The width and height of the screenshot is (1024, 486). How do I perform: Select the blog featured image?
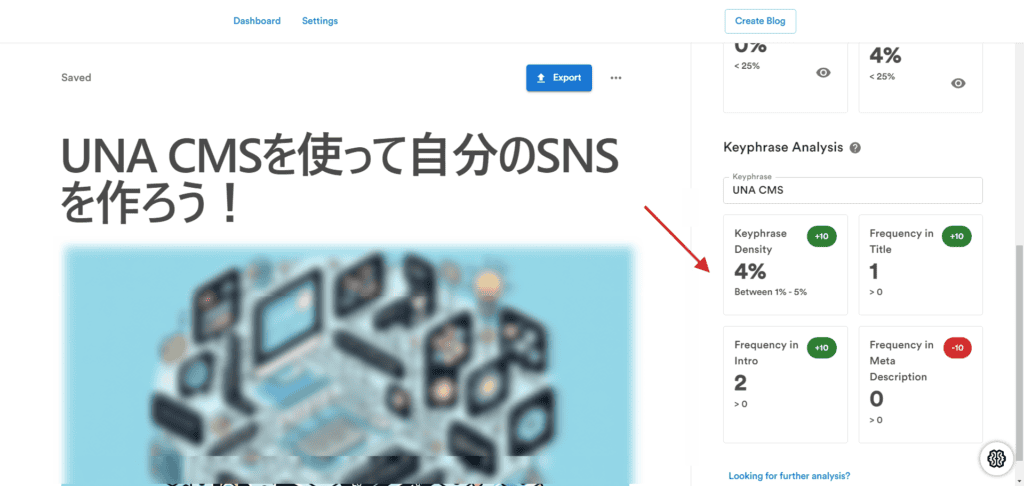click(348, 364)
